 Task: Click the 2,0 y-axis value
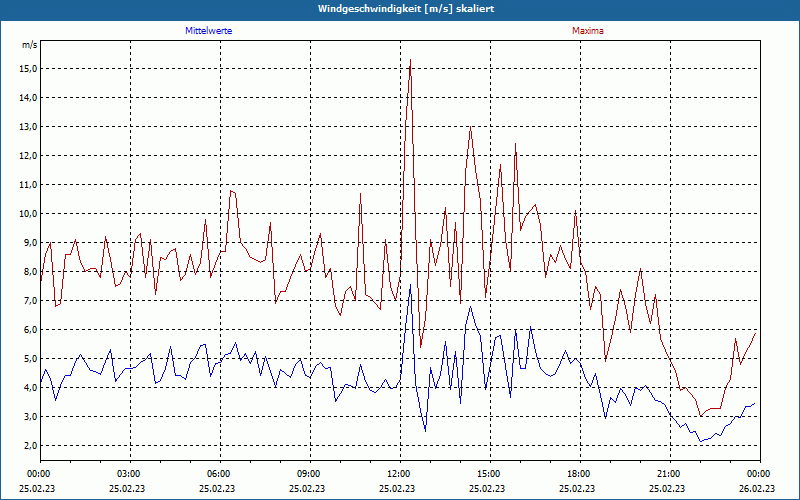[x=30, y=446]
